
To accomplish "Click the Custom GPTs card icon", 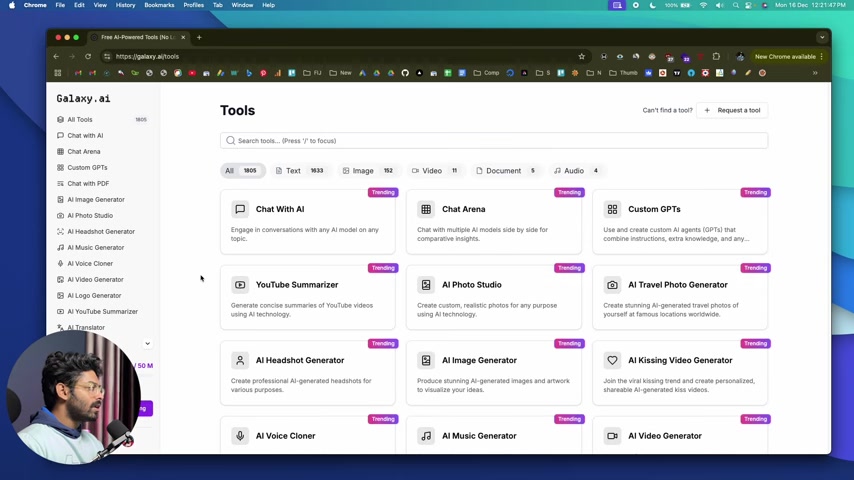I will [x=612, y=209].
